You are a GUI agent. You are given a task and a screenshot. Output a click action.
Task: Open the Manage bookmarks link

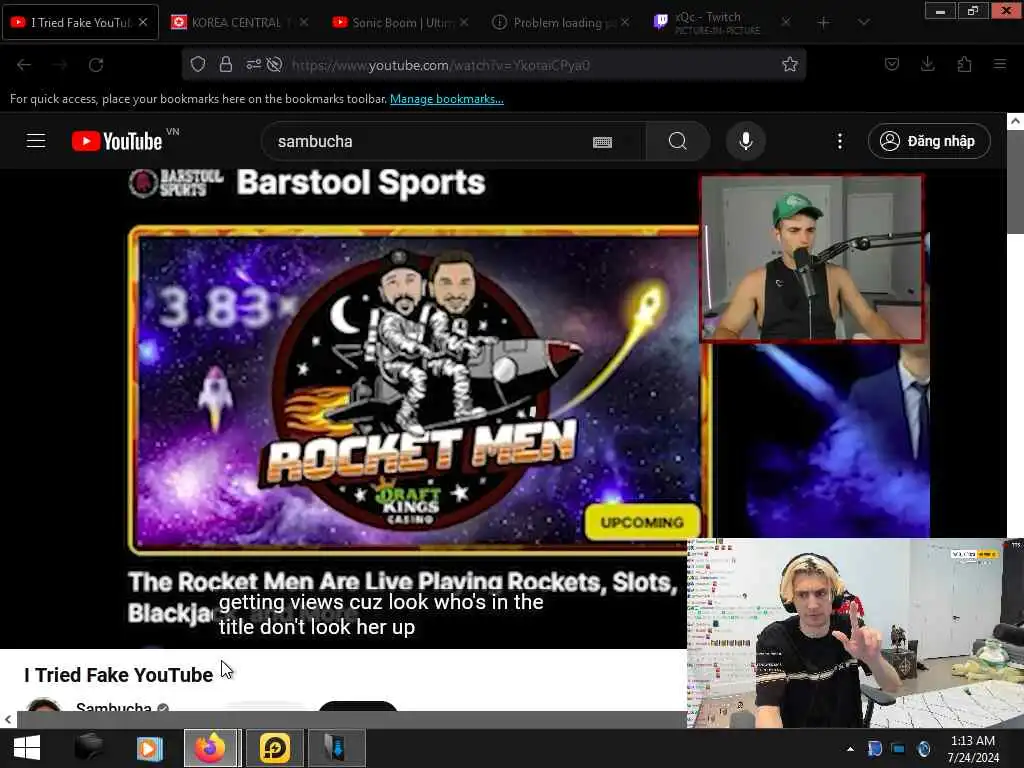click(447, 99)
